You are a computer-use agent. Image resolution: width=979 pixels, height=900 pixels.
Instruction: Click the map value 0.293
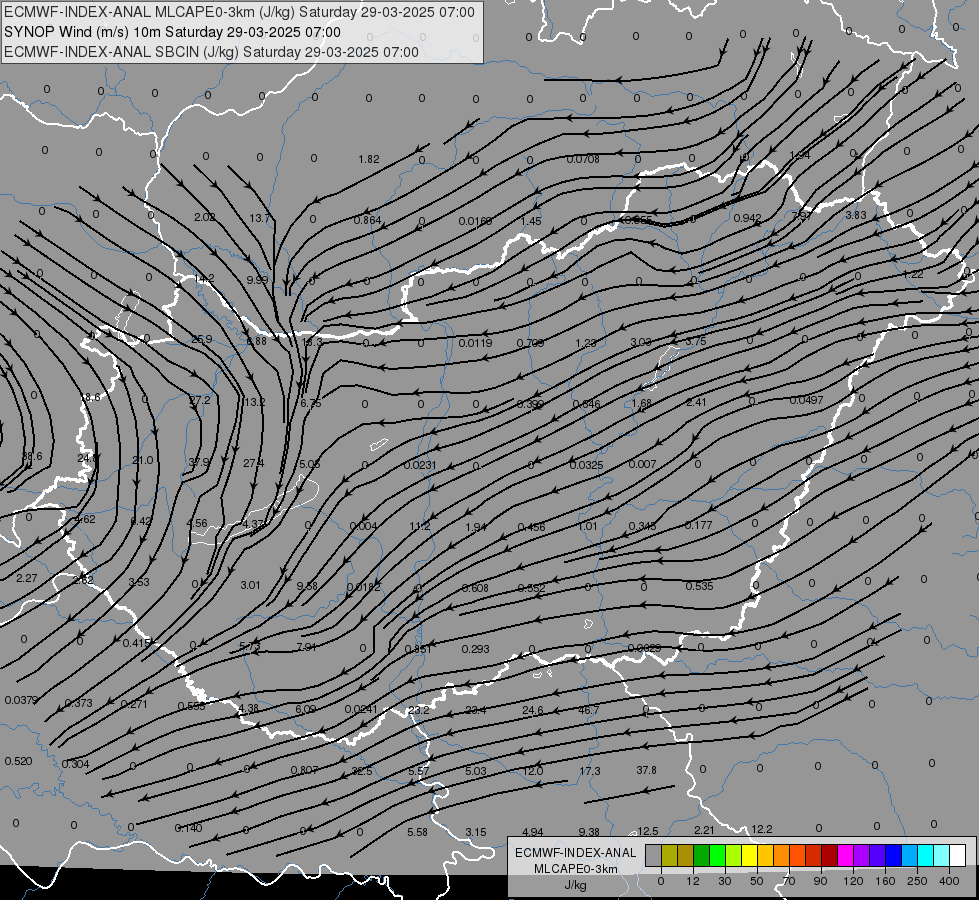pyautogui.click(x=476, y=650)
